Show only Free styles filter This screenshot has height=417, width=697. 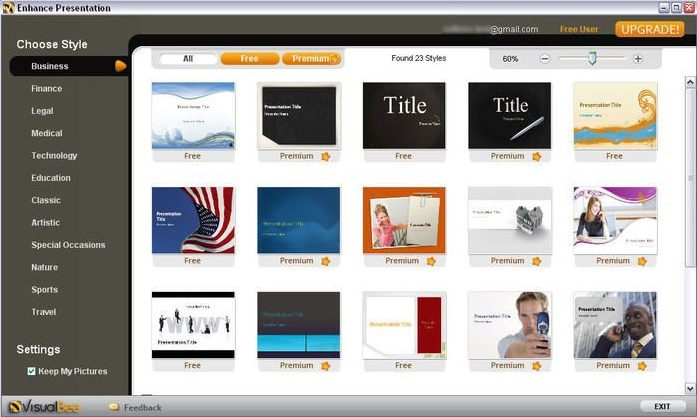click(x=250, y=59)
